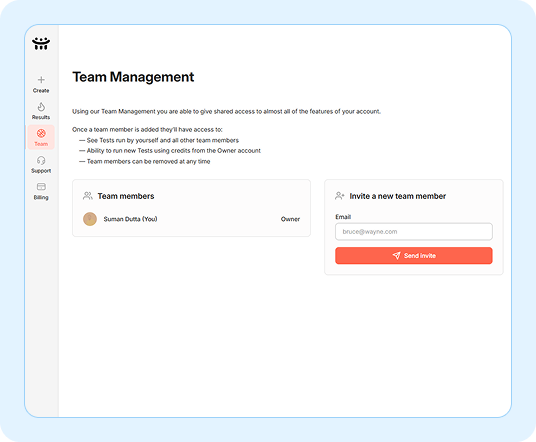Open Support via the headset icon
The image size is (536, 442).
coord(41,160)
